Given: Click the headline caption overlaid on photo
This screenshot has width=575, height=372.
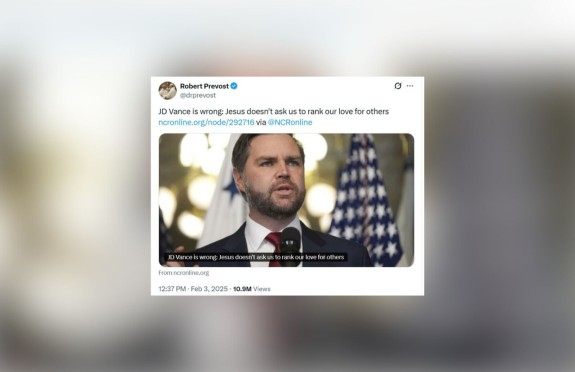Looking at the screenshot, I should click(x=256, y=257).
